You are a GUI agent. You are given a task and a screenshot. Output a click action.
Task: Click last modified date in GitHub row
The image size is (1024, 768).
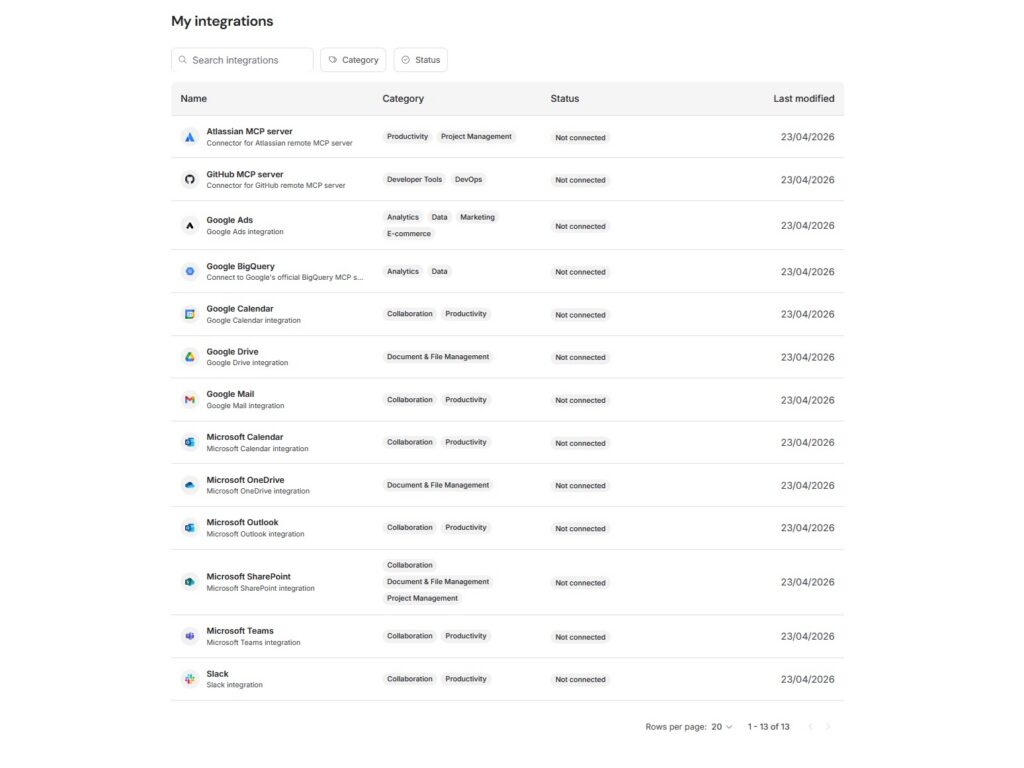[x=807, y=180]
